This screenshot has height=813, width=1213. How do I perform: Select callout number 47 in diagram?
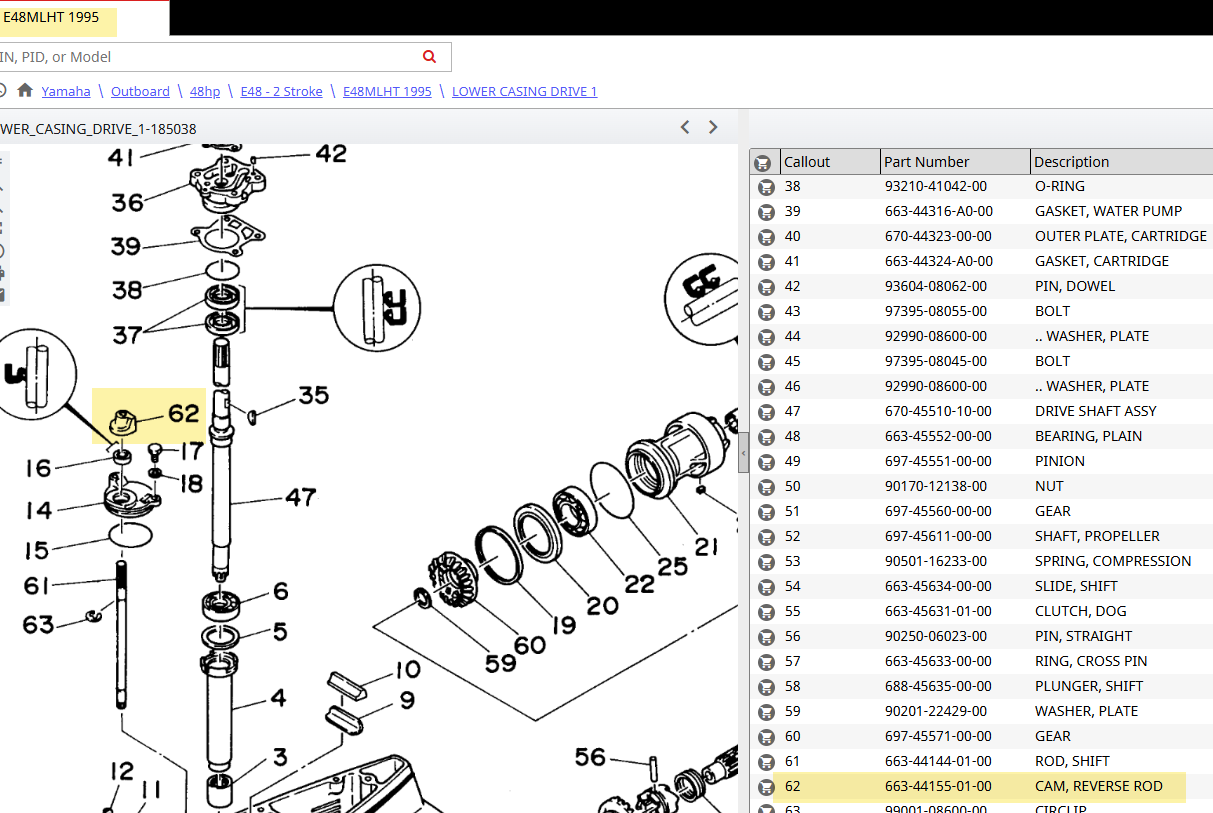(x=300, y=497)
